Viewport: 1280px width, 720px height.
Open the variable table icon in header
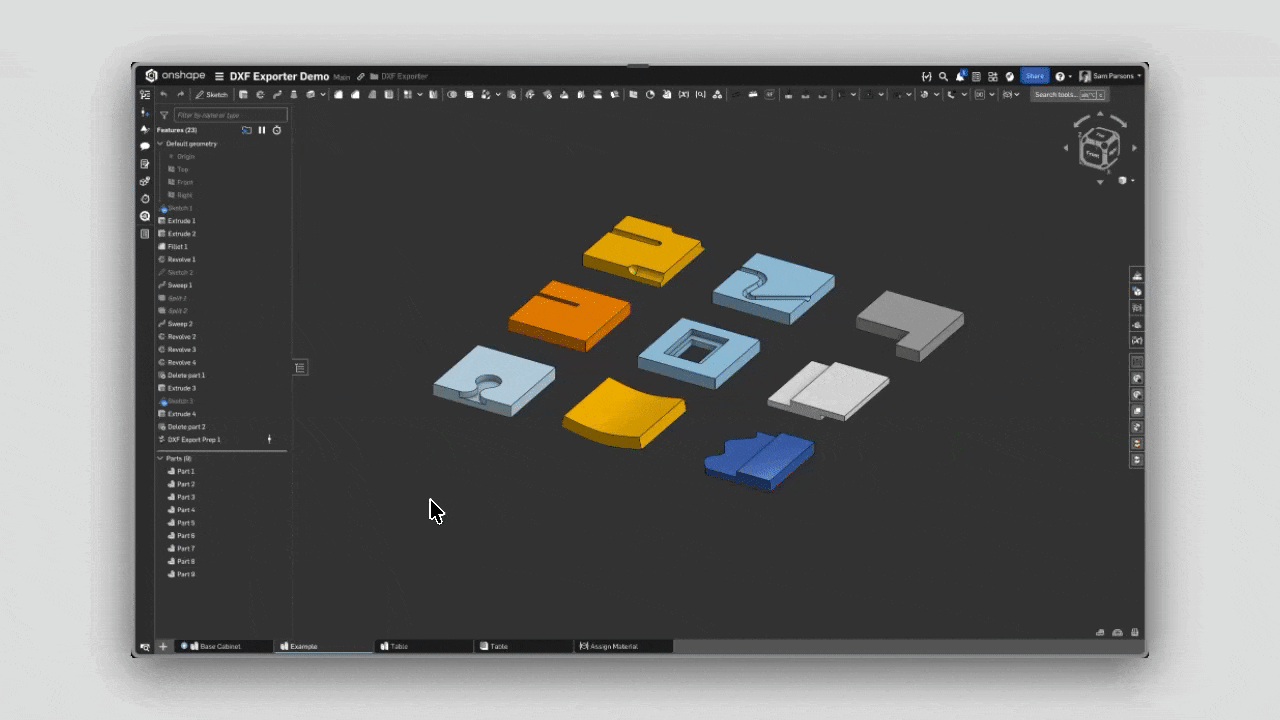(927, 76)
